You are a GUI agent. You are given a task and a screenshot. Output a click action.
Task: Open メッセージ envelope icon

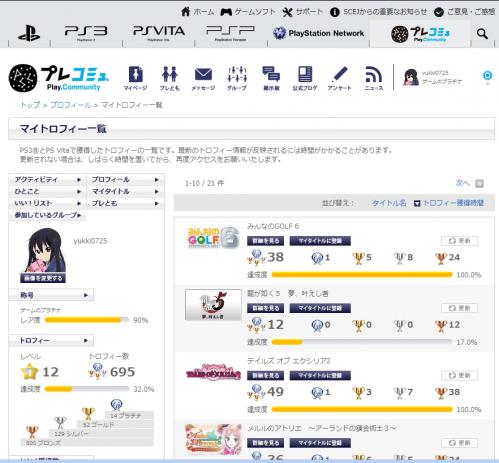[203, 78]
